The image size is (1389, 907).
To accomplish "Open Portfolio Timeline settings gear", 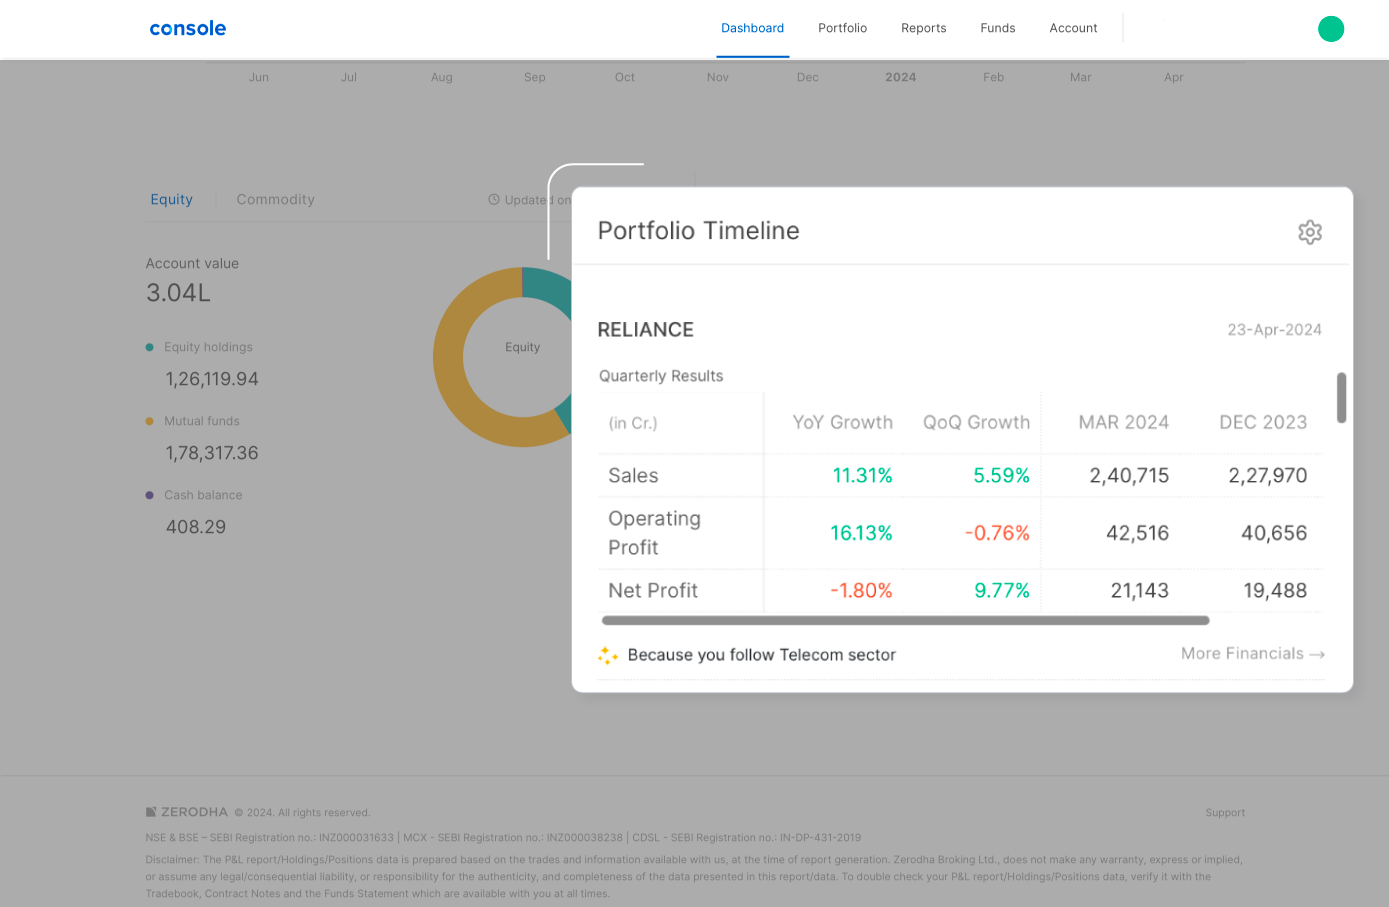I will pyautogui.click(x=1309, y=232).
